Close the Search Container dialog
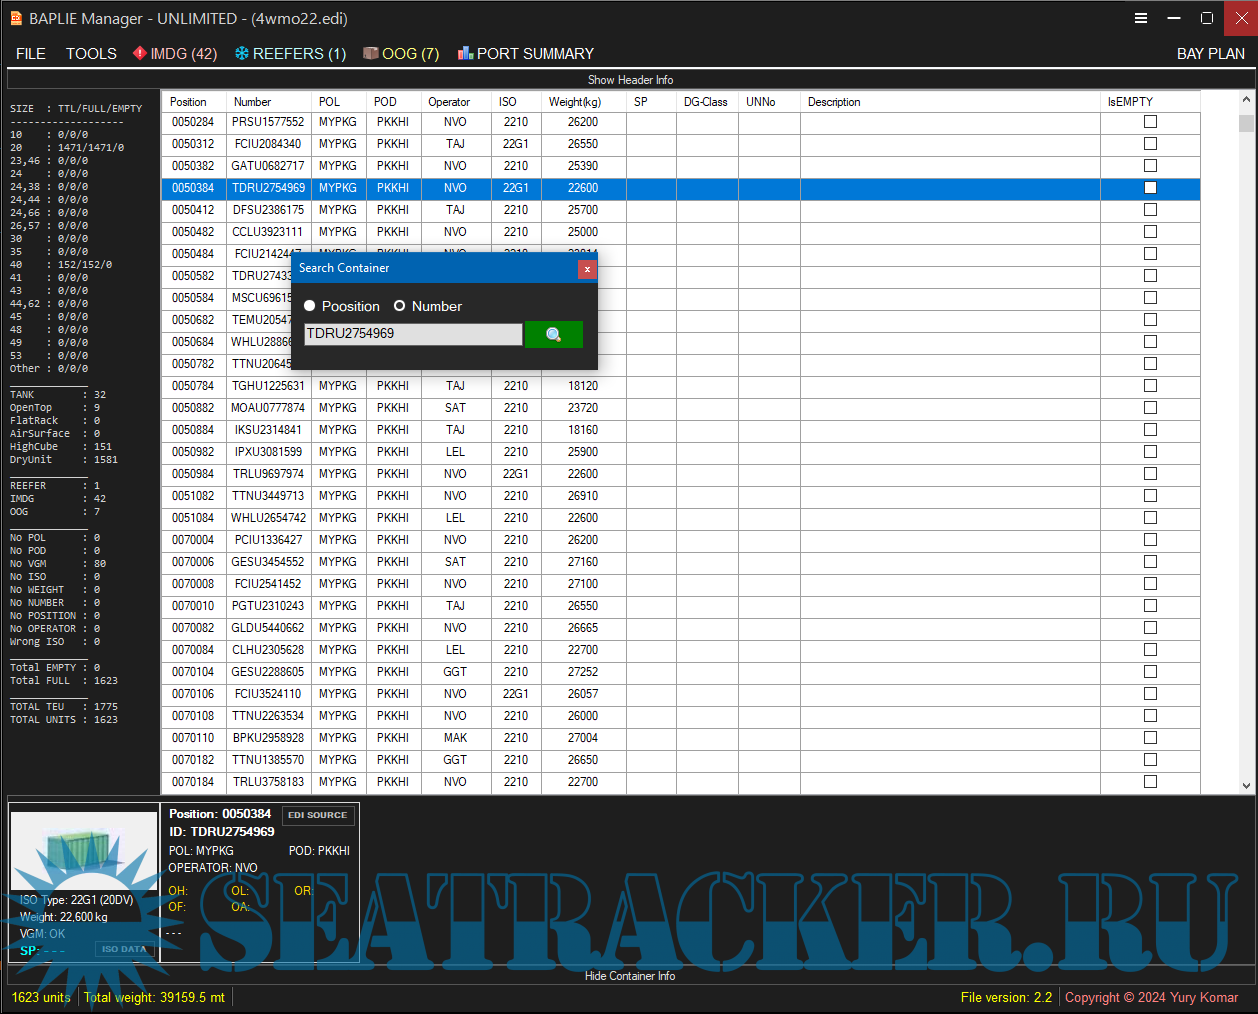 (x=587, y=269)
